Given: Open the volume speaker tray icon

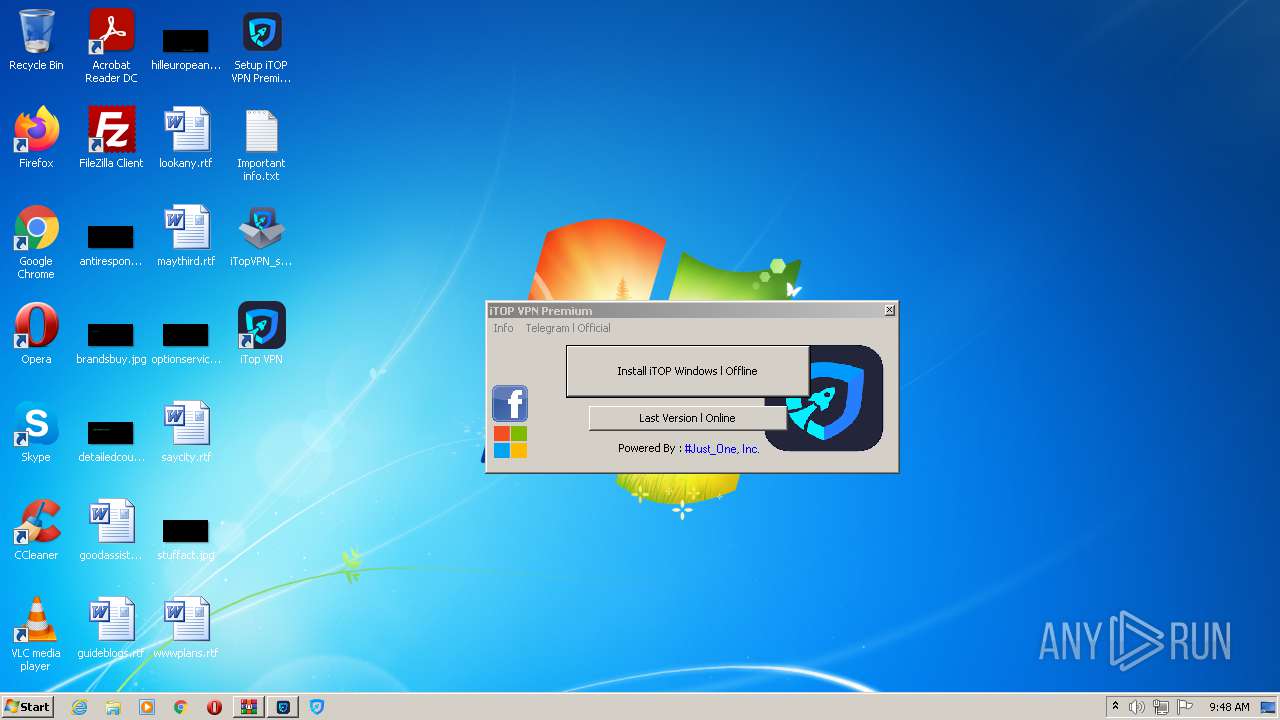Looking at the screenshot, I should 1136,707.
